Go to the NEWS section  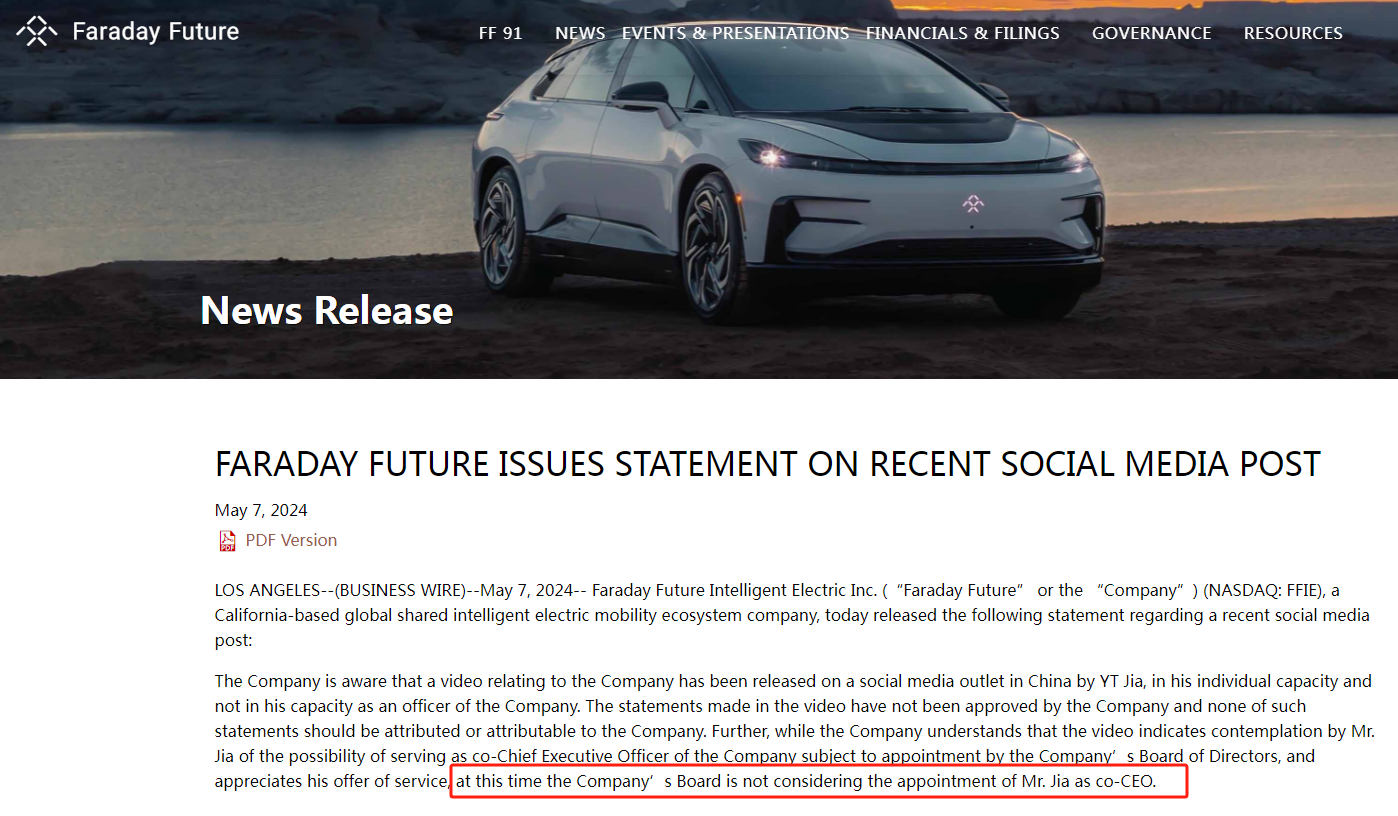pos(580,33)
